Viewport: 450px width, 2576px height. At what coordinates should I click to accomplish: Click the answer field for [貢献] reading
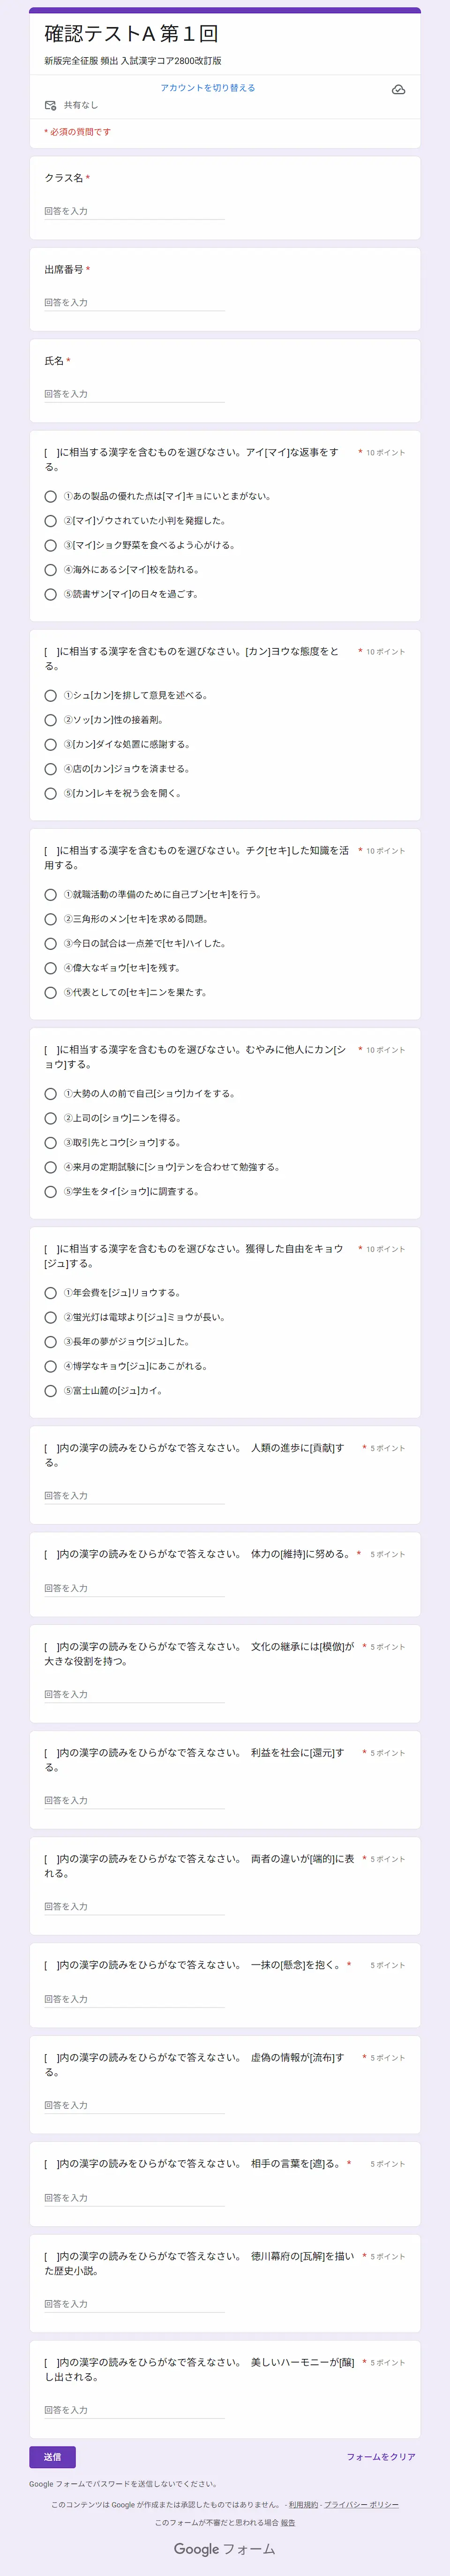[x=134, y=1496]
